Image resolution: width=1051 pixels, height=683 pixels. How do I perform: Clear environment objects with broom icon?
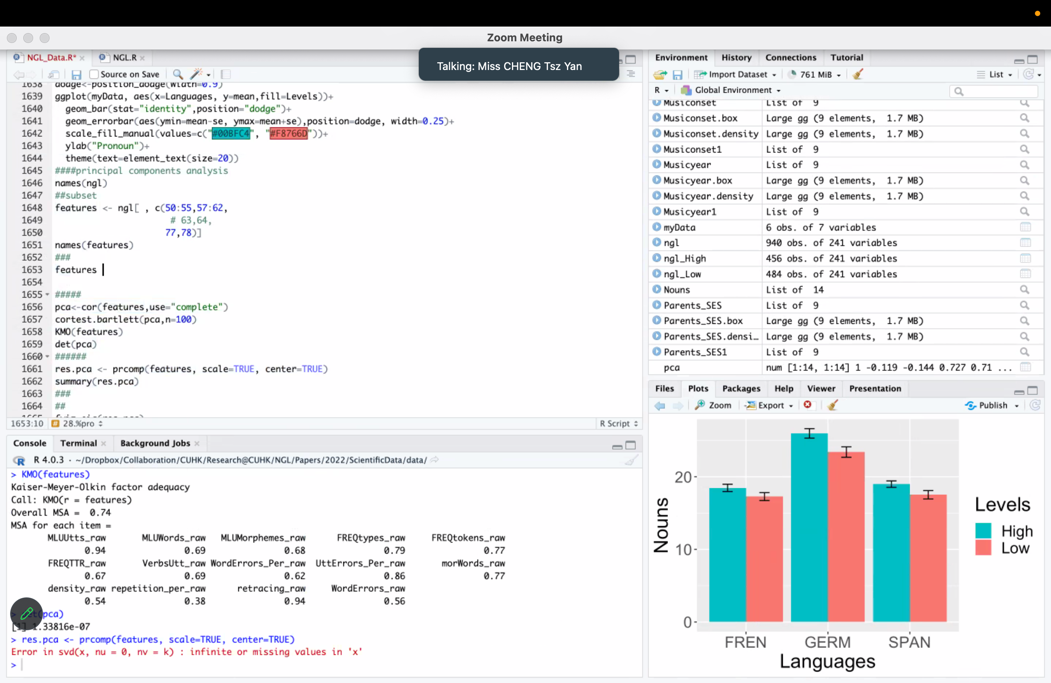(858, 75)
